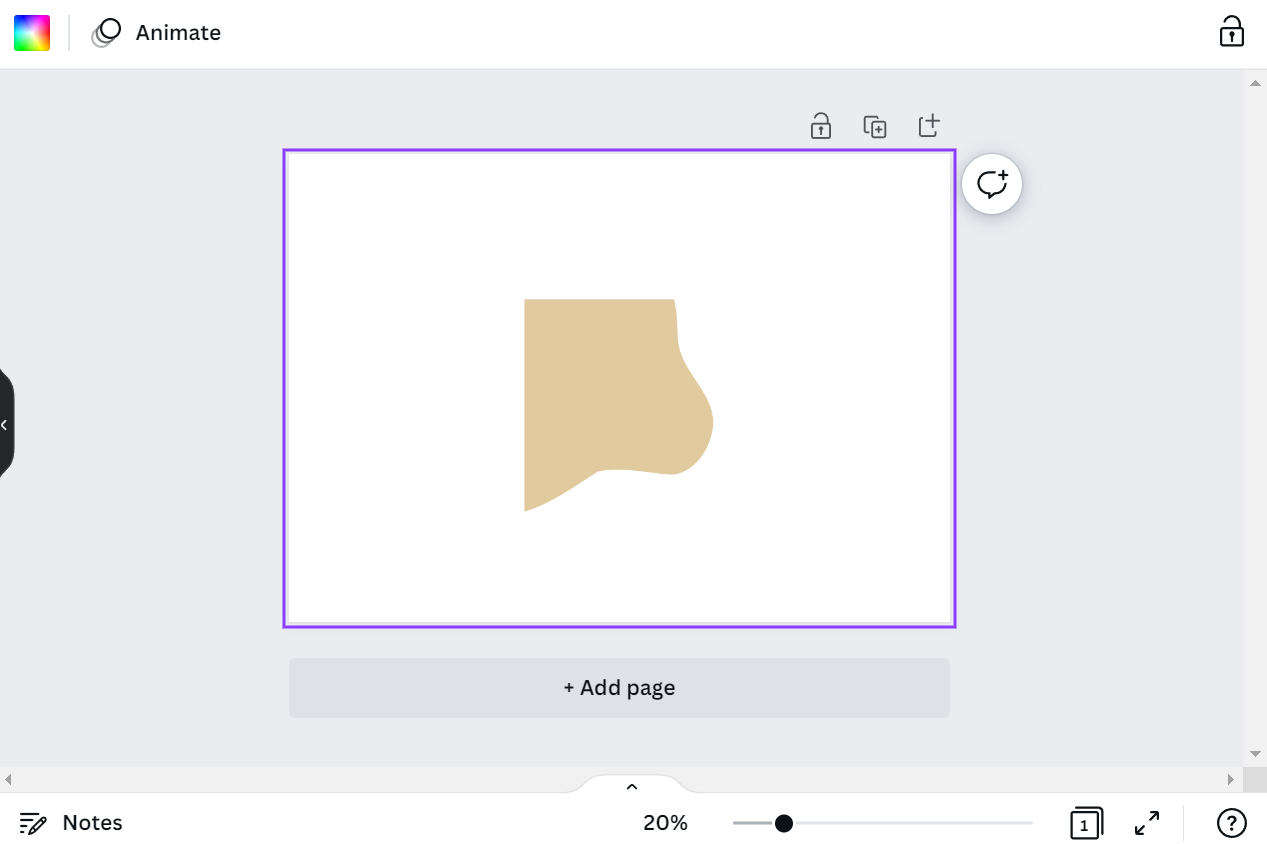Duplicate the page with the copy icon

point(875,126)
